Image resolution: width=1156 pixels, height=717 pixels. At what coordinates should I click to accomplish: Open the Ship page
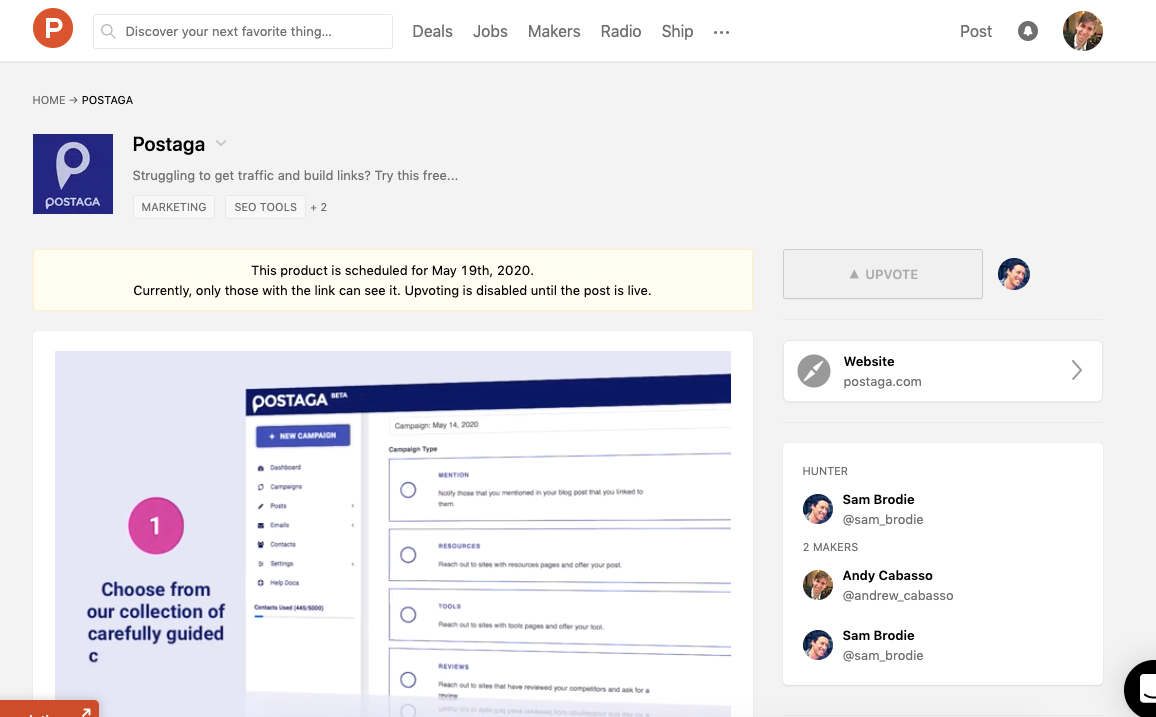(x=677, y=31)
